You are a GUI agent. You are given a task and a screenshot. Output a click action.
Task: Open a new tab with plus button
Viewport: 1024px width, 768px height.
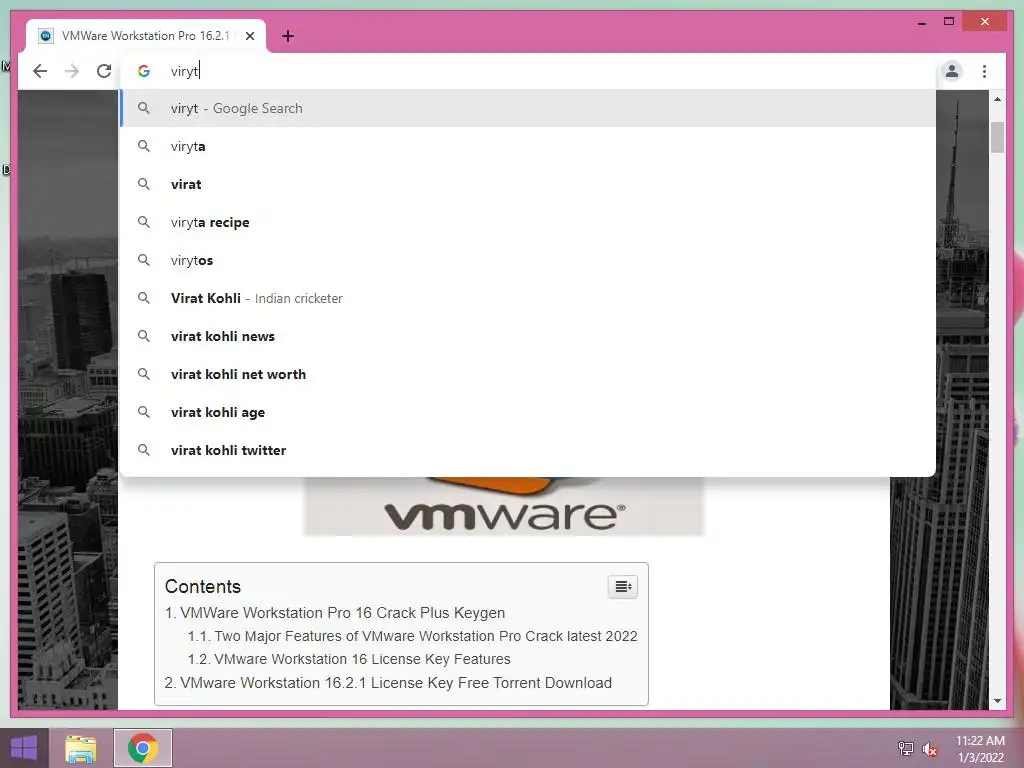(x=288, y=36)
